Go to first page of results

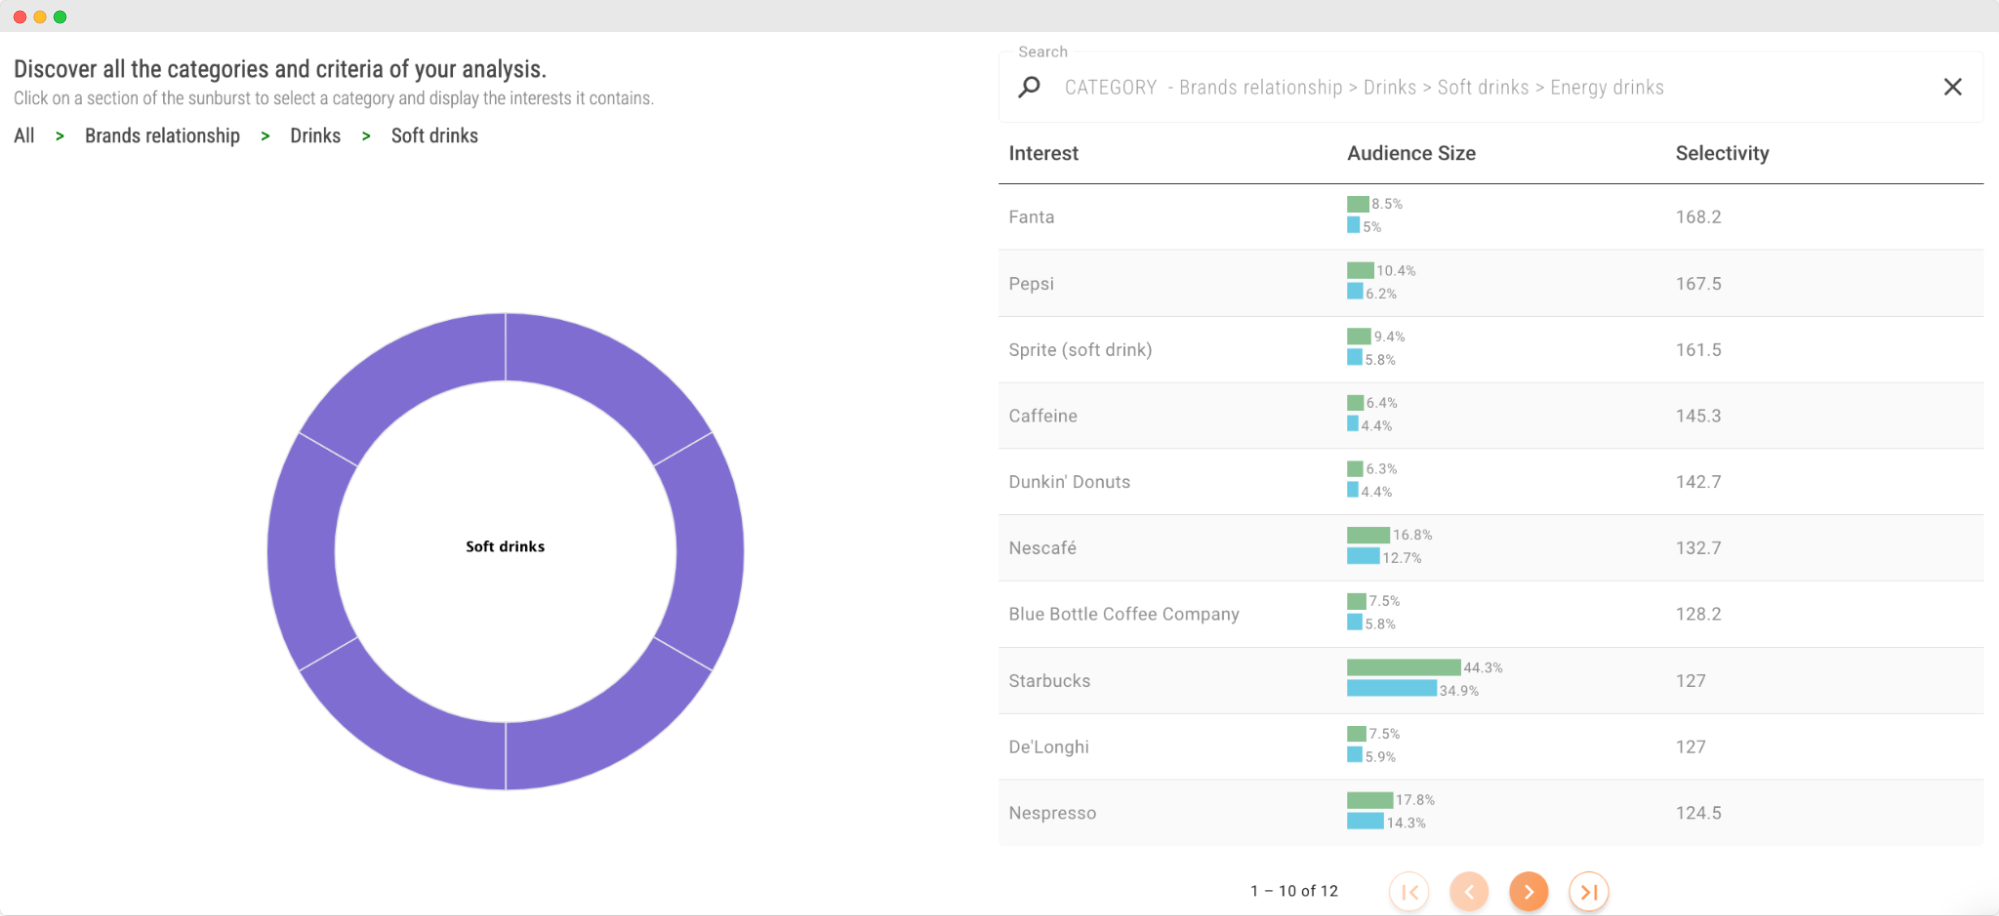point(1409,891)
